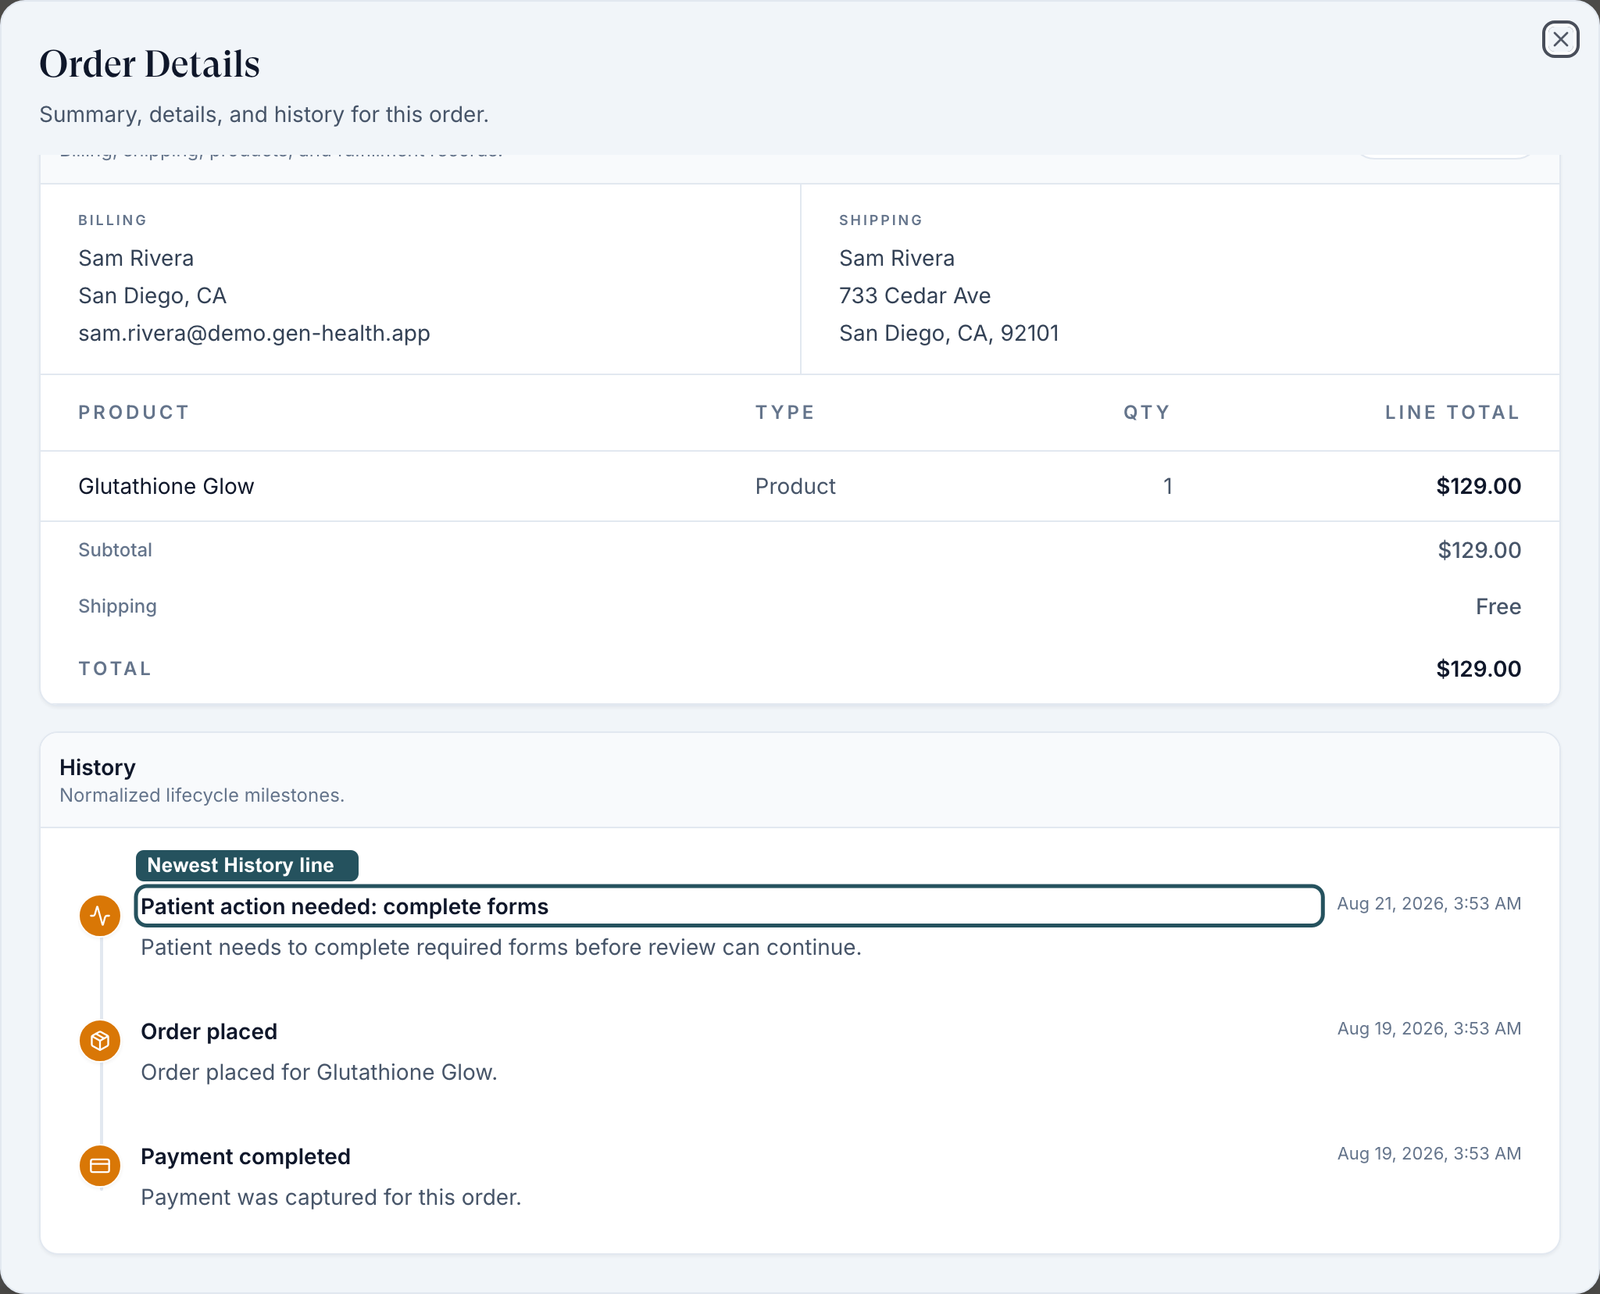Click the timestamp next to Order placed

[1429, 1028]
